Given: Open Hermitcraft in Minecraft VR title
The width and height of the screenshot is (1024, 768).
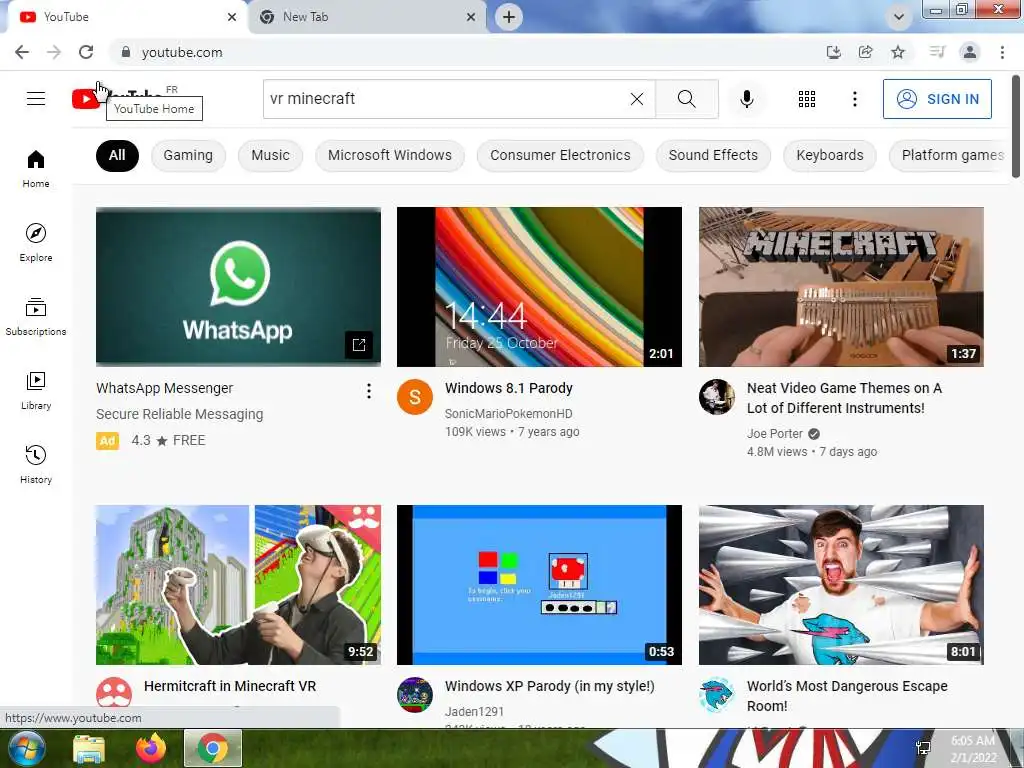Looking at the screenshot, I should 230,686.
